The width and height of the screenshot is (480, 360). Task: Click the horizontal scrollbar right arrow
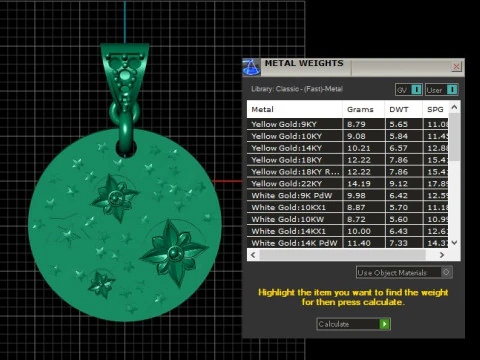442,255
